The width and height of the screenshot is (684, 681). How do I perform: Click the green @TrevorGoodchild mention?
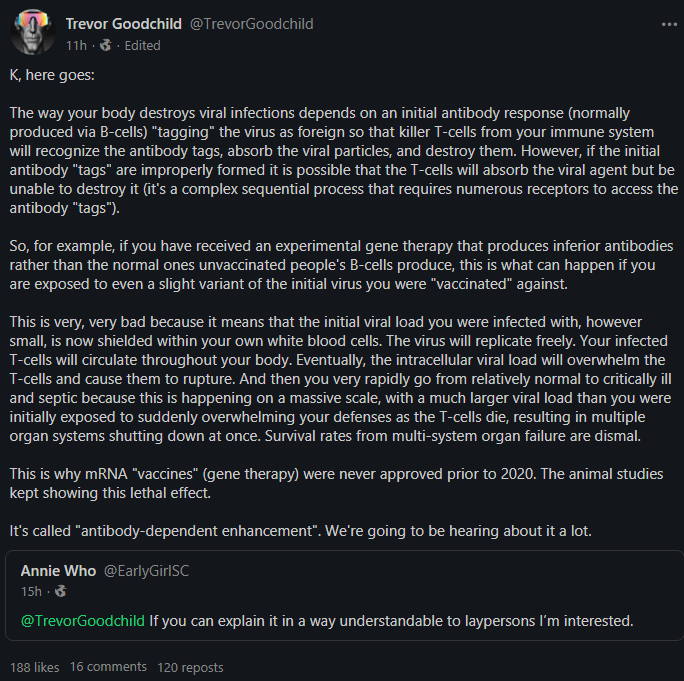(83, 621)
